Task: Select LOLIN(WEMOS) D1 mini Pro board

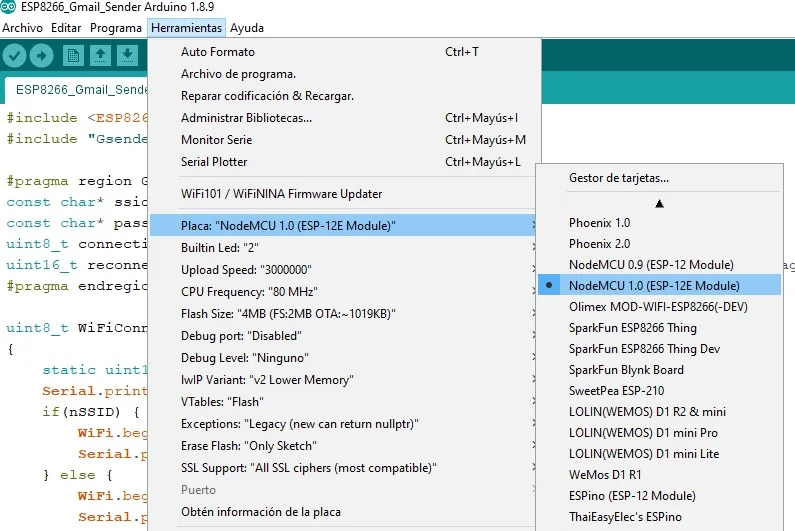Action: click(659, 433)
